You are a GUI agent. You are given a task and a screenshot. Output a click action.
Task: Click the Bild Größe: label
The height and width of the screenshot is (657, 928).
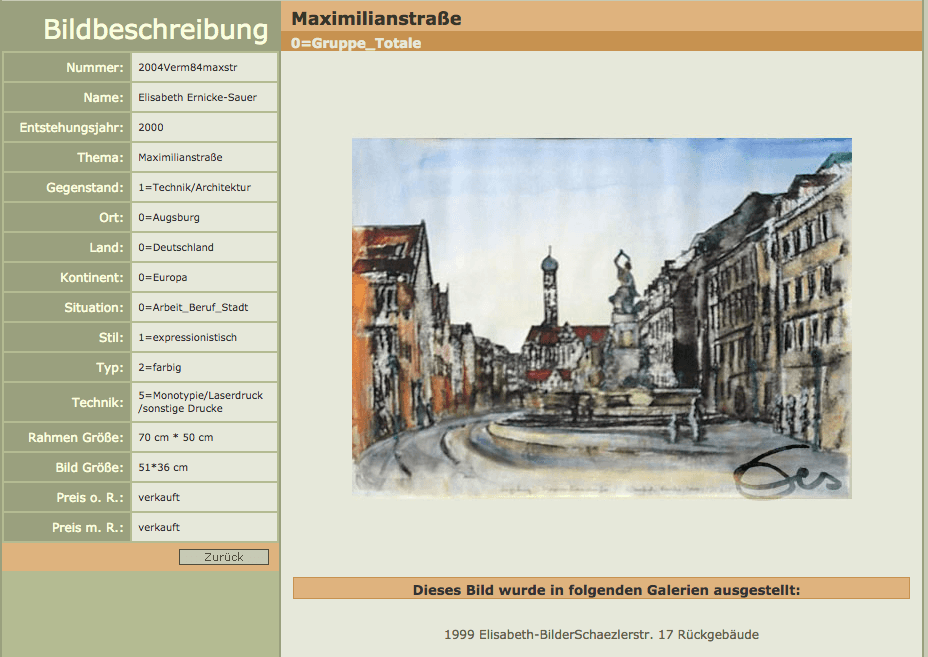tap(89, 468)
